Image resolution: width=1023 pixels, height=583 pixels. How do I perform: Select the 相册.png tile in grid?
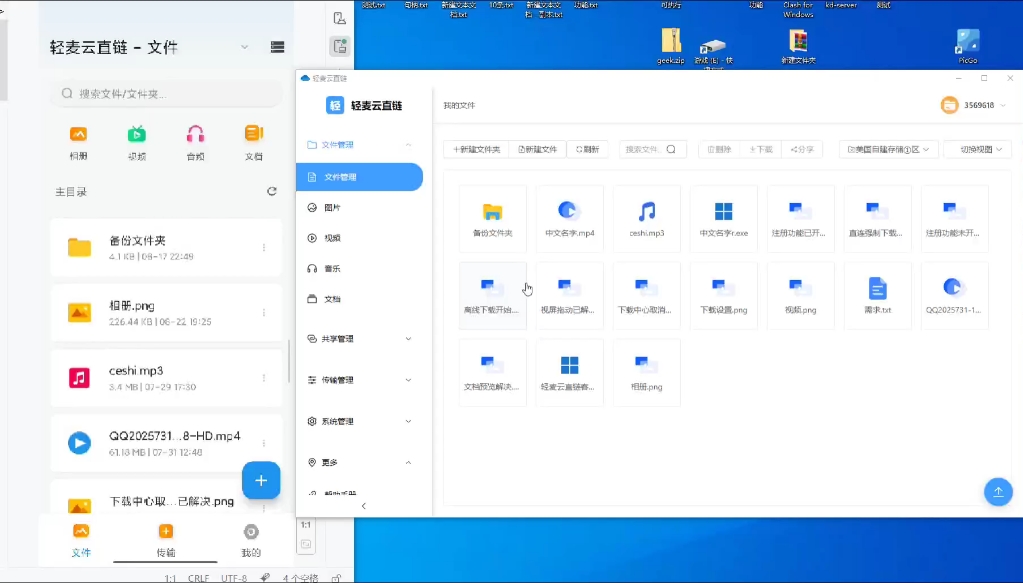tap(647, 372)
